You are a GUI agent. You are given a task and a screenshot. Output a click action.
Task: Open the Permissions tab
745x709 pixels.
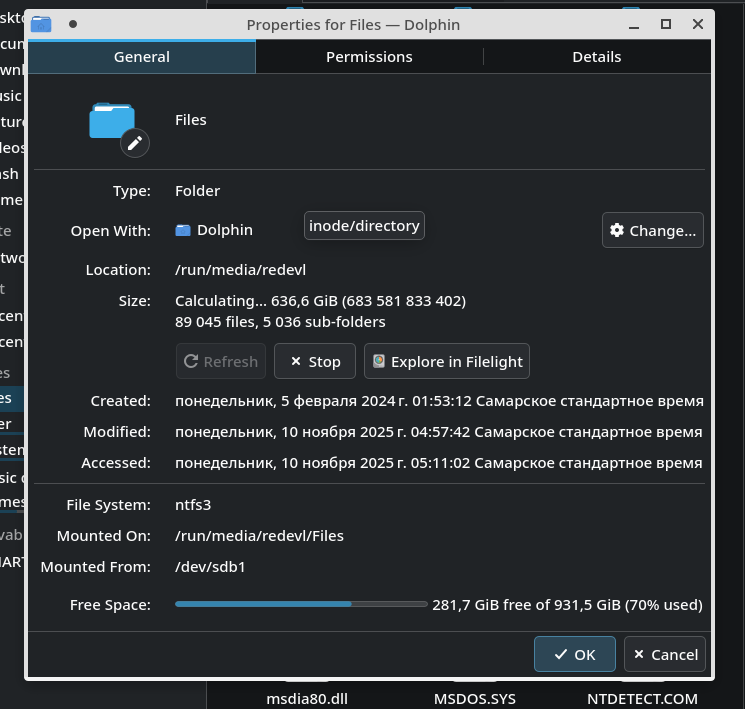[369, 57]
